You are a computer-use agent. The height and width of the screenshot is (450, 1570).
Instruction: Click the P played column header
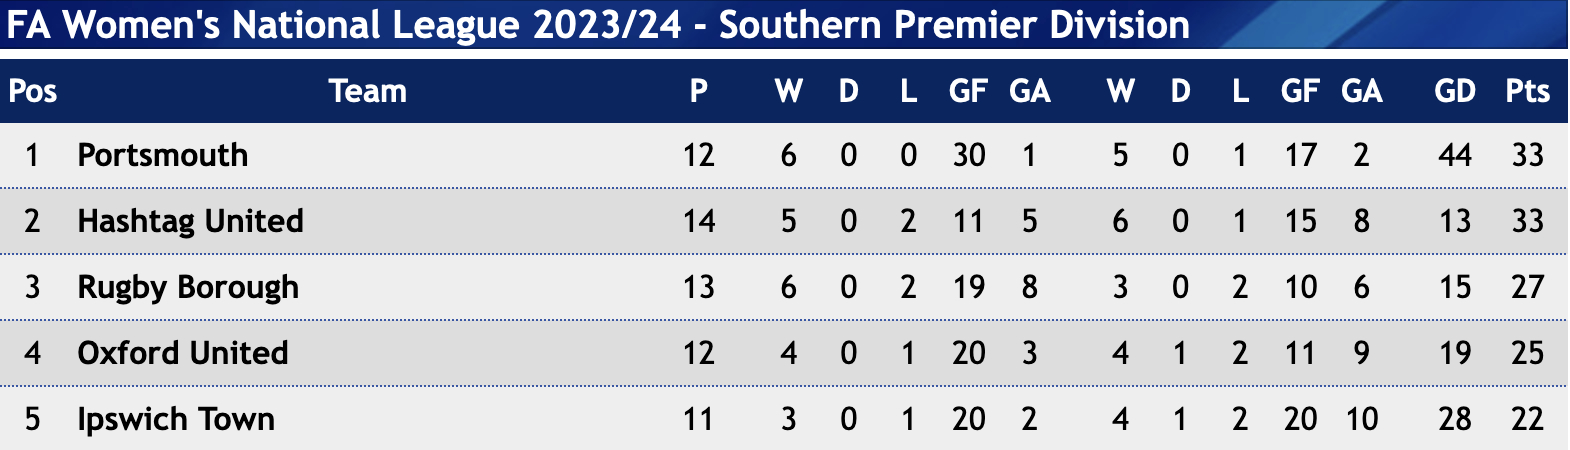click(699, 91)
